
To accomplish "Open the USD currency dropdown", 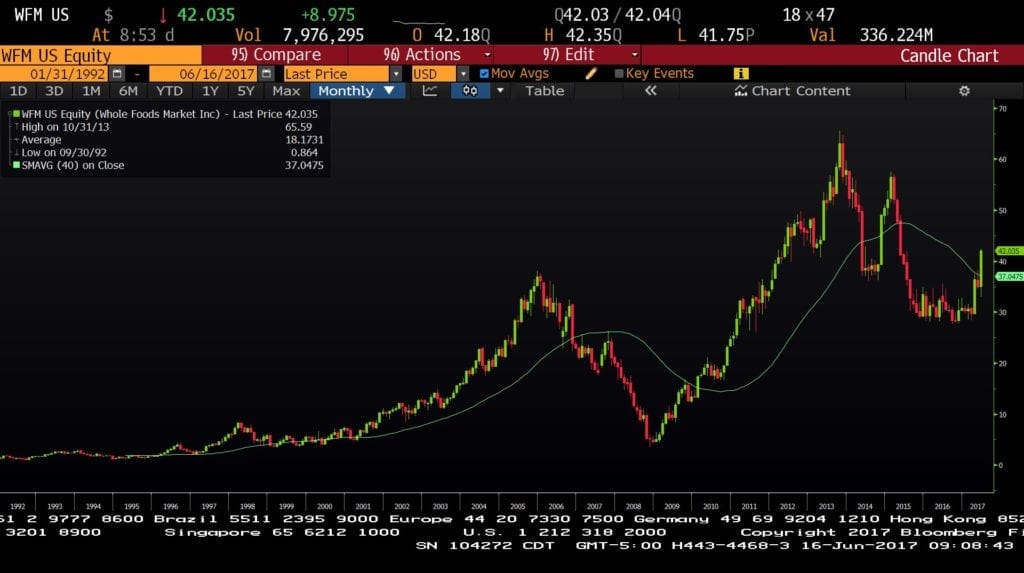I will pos(463,74).
